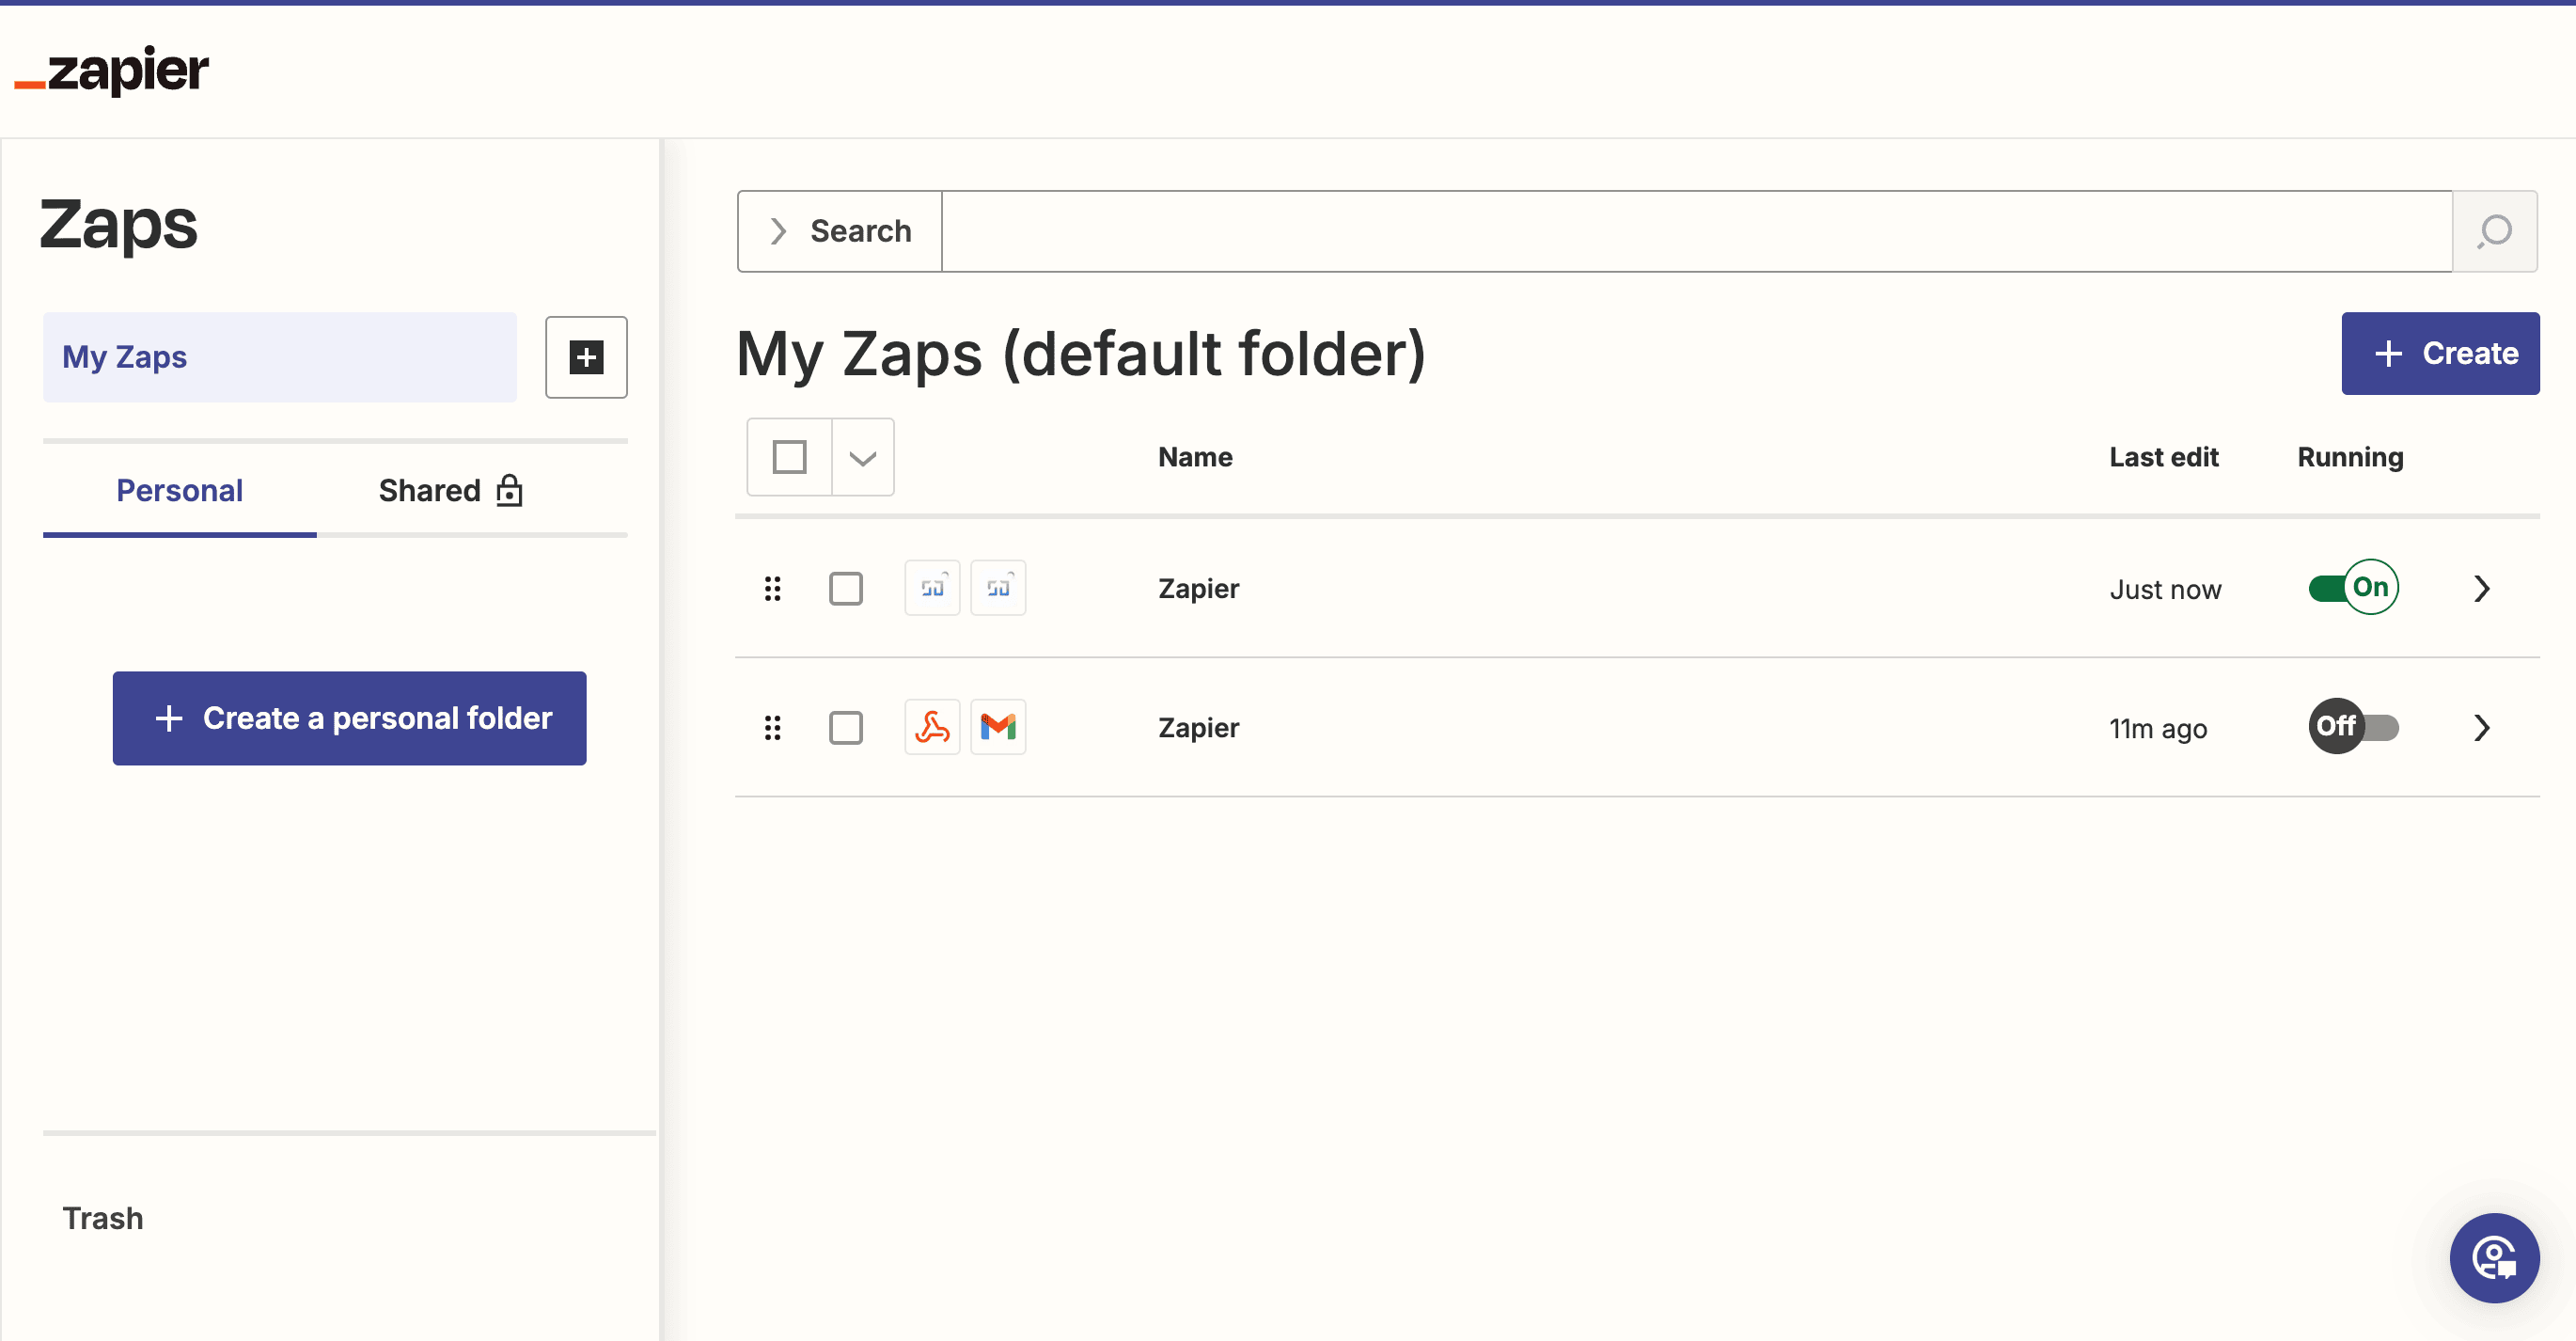Select the checkbox for the 11m ago Zap
Viewport: 2576px width, 1341px height.
pos(846,727)
